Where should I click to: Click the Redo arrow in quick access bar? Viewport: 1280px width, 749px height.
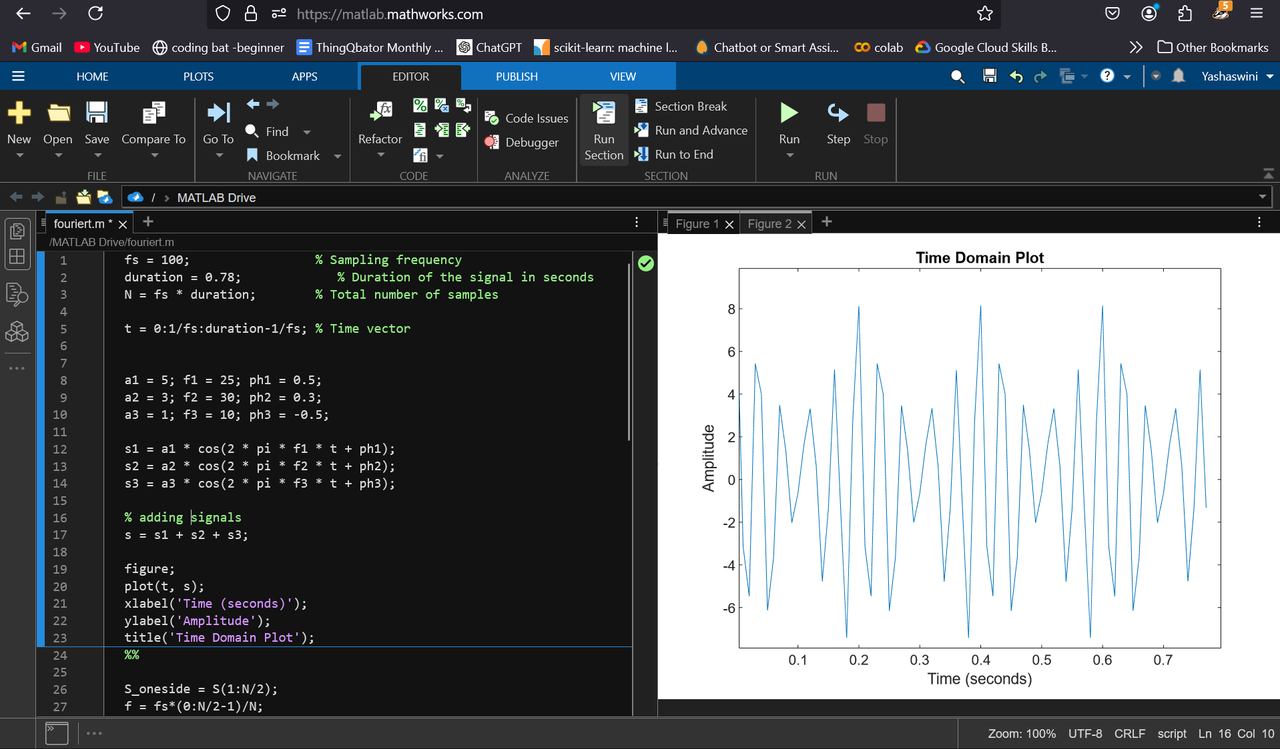point(1041,76)
